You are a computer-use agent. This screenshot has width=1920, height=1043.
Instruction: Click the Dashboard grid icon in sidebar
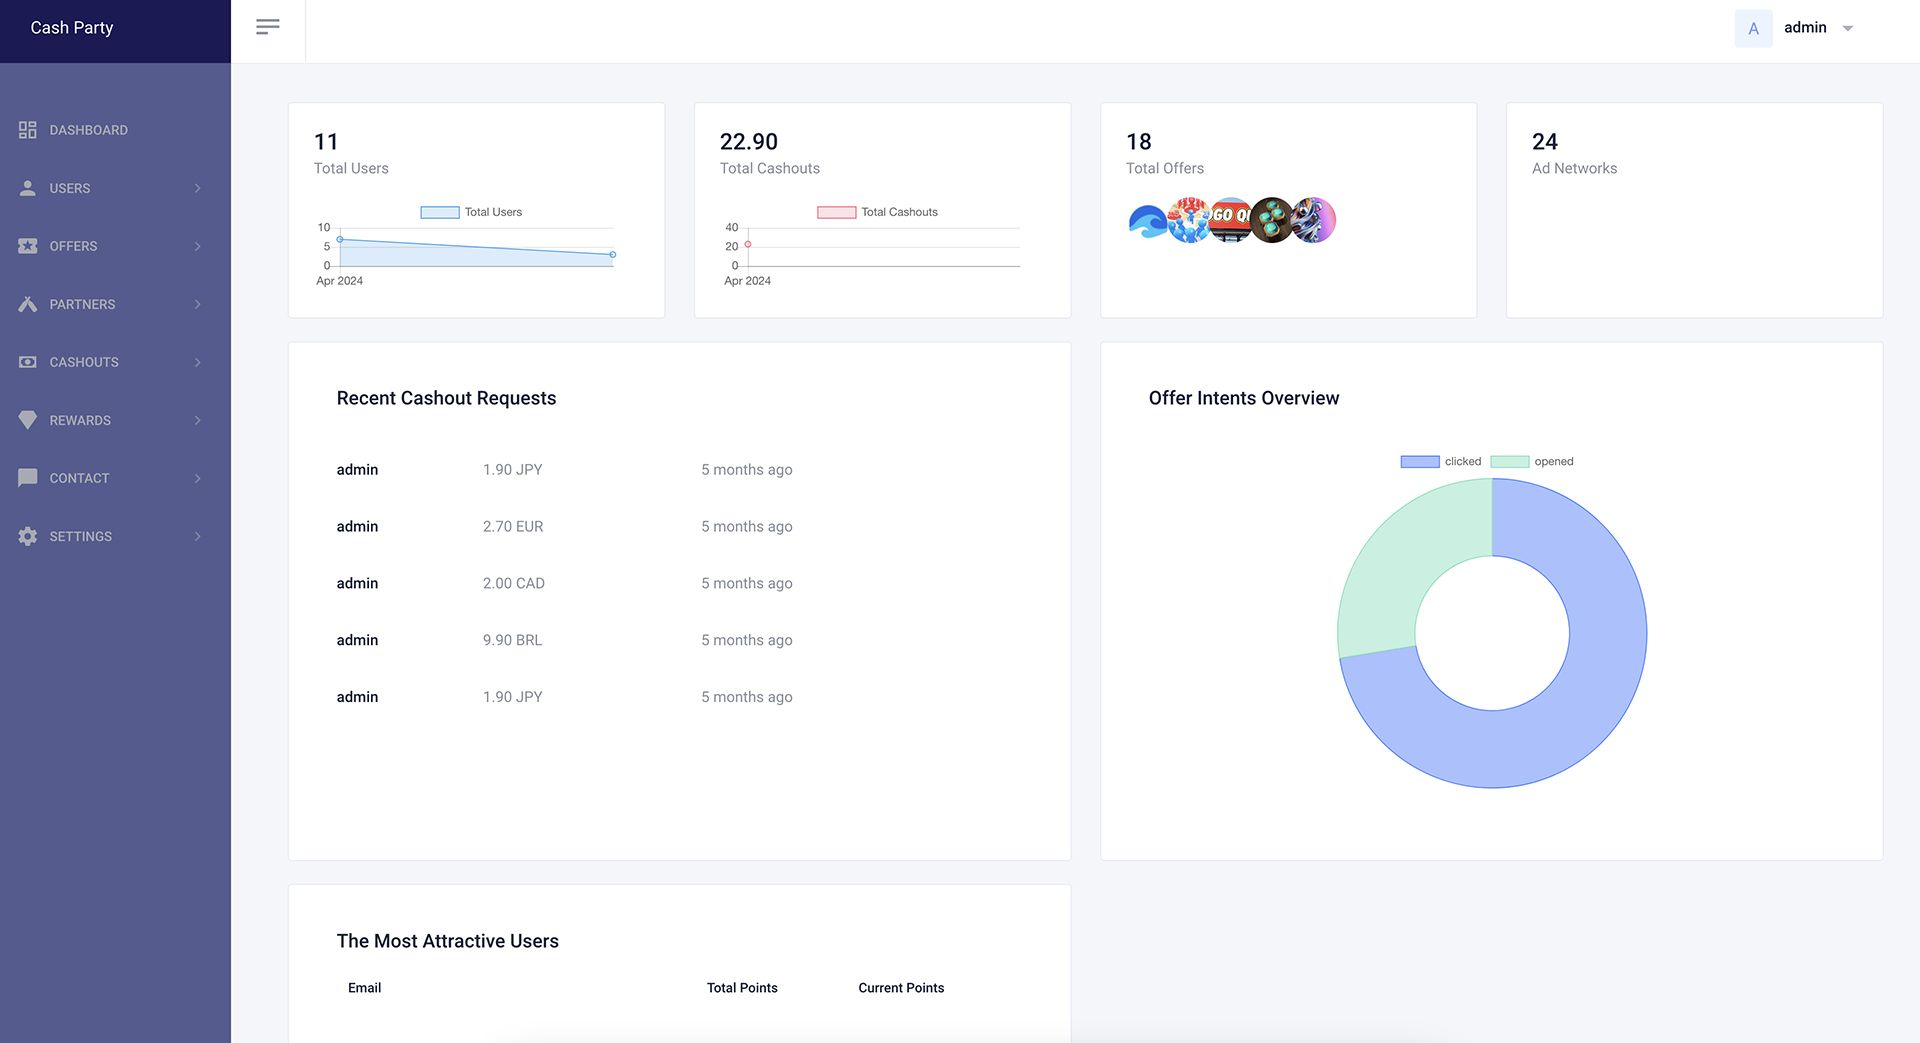coord(28,130)
